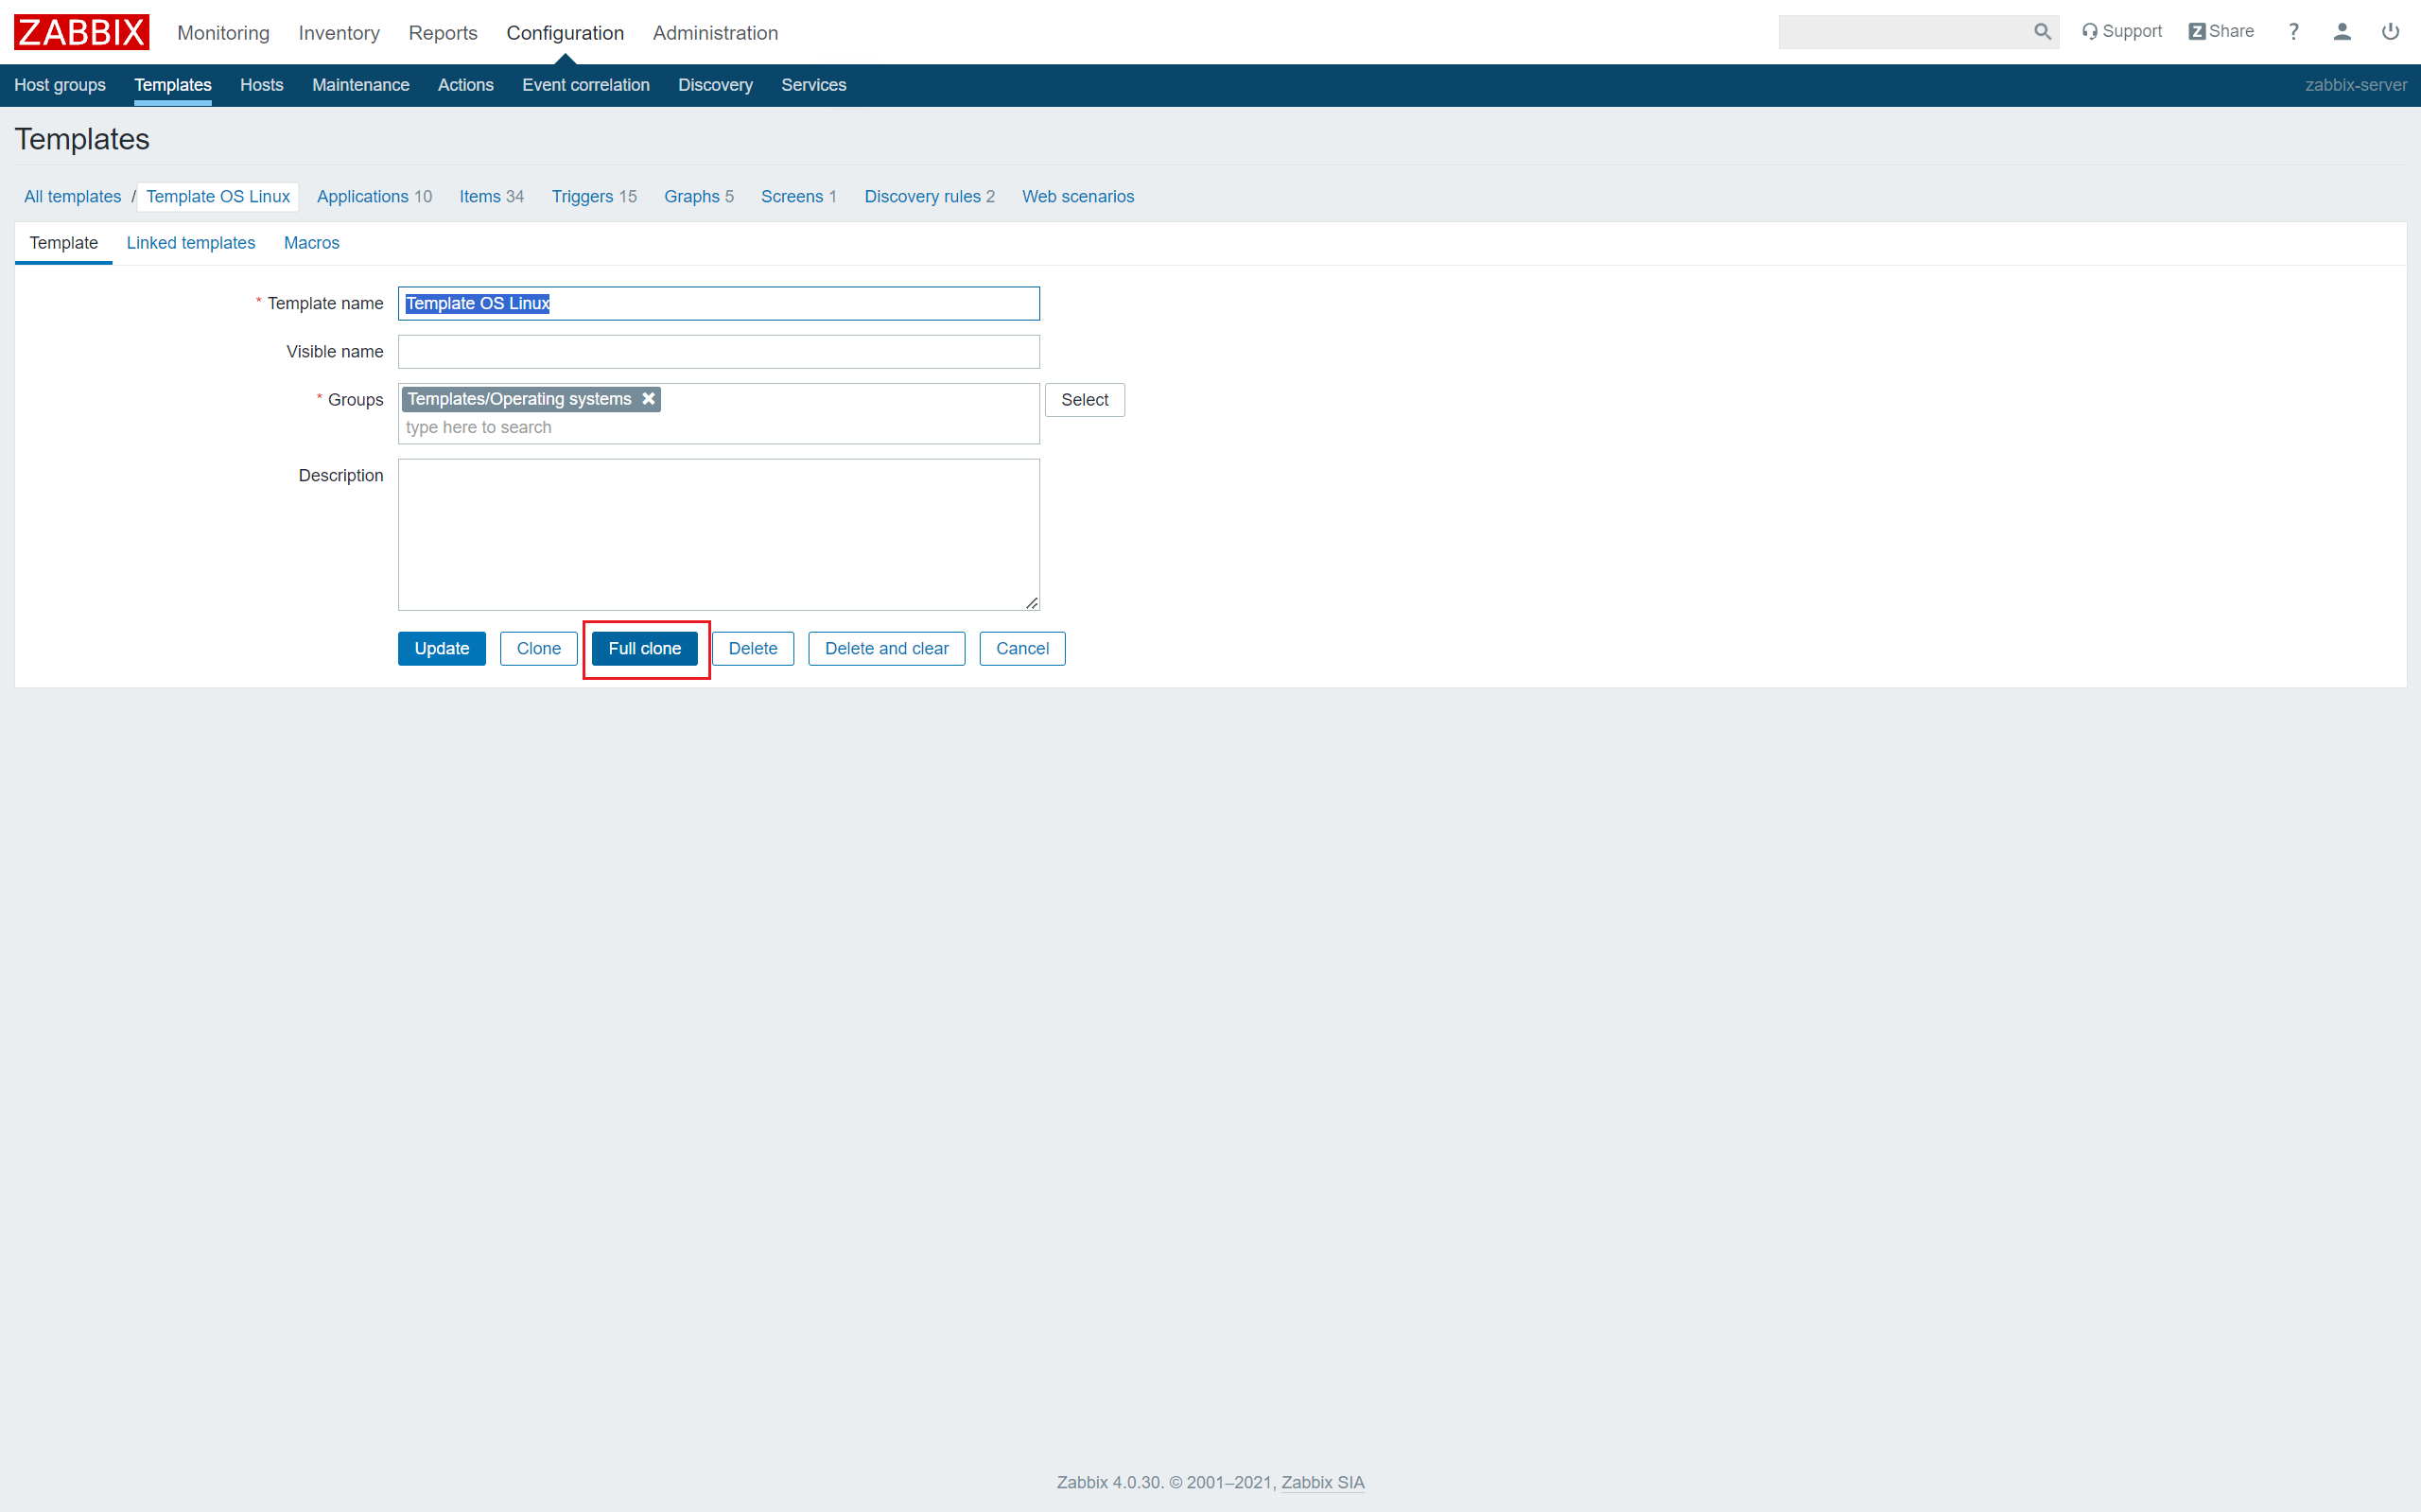2421x1512 pixels.
Task: Go to Maintenance submenu
Action: (360, 85)
